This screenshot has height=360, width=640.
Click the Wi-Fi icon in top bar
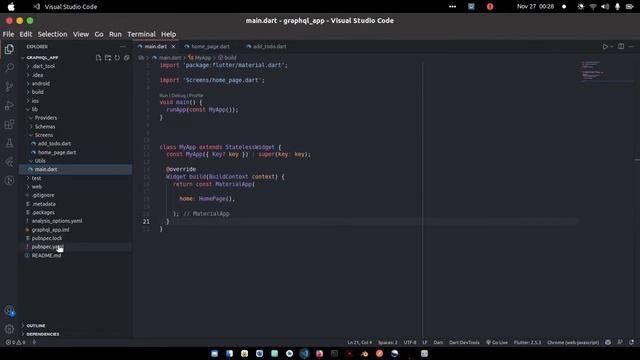click(x=593, y=7)
